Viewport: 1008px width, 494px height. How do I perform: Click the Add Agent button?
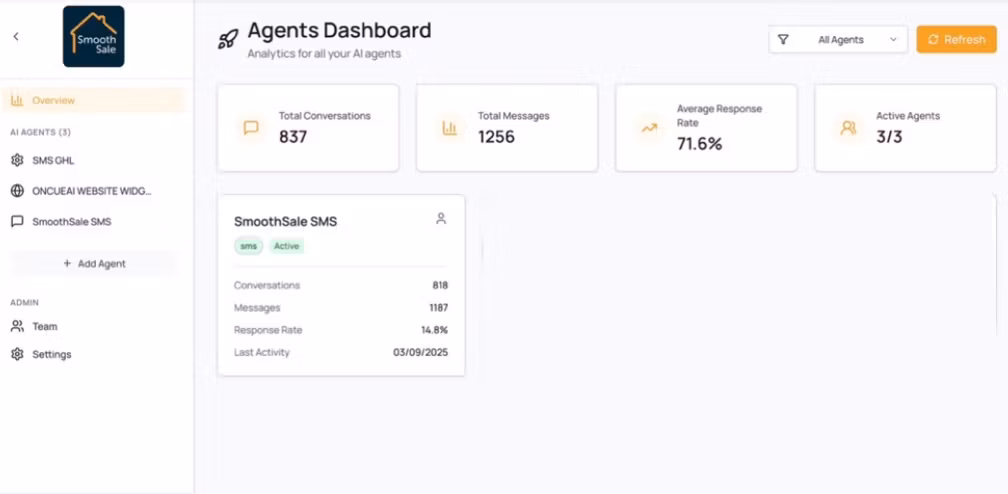(x=94, y=264)
